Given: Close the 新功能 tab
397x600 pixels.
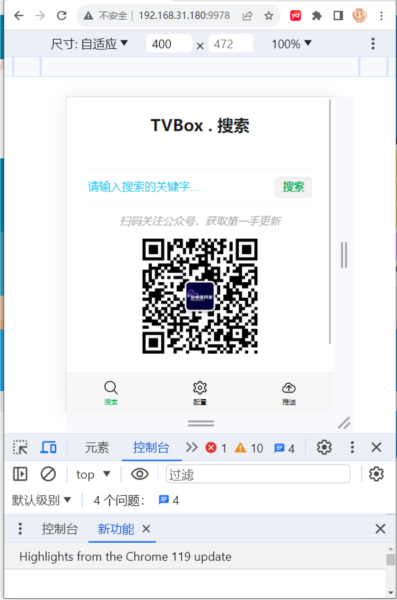Looking at the screenshot, I should pos(146,529).
